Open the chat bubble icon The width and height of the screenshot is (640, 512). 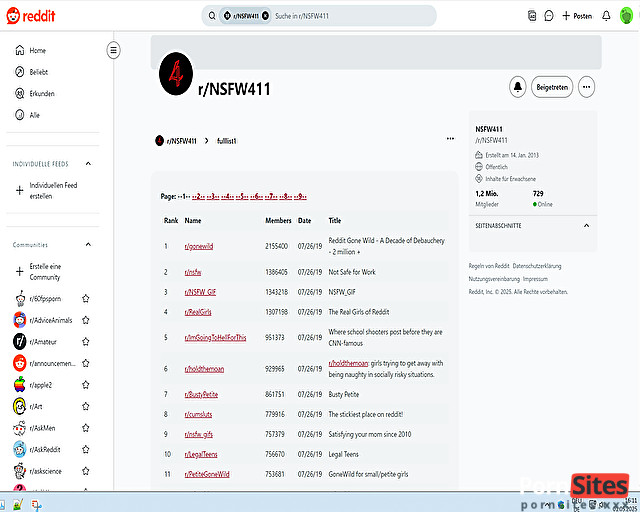click(549, 16)
